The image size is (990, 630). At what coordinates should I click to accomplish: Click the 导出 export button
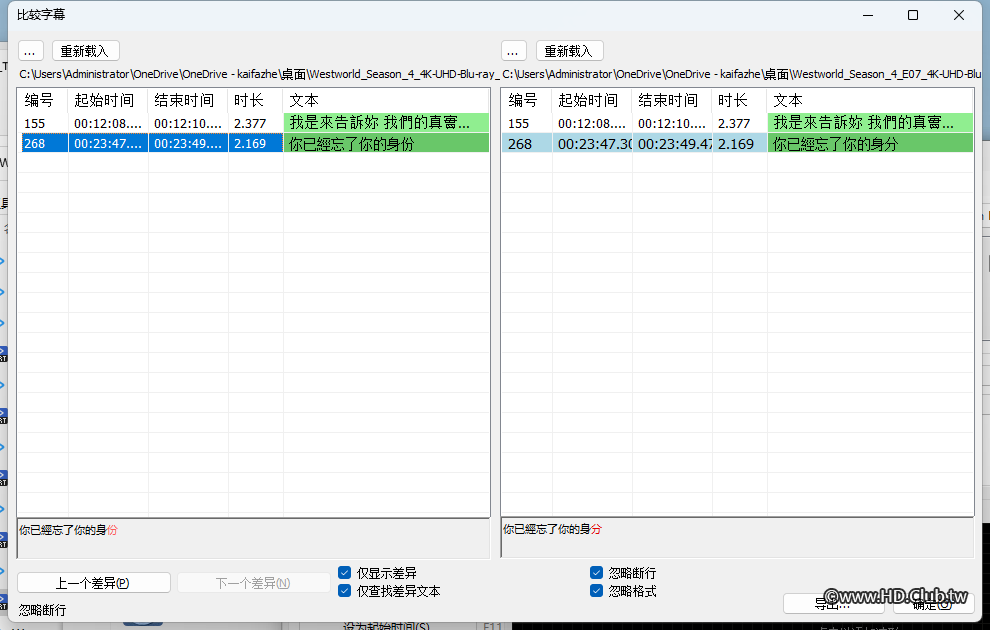(833, 603)
